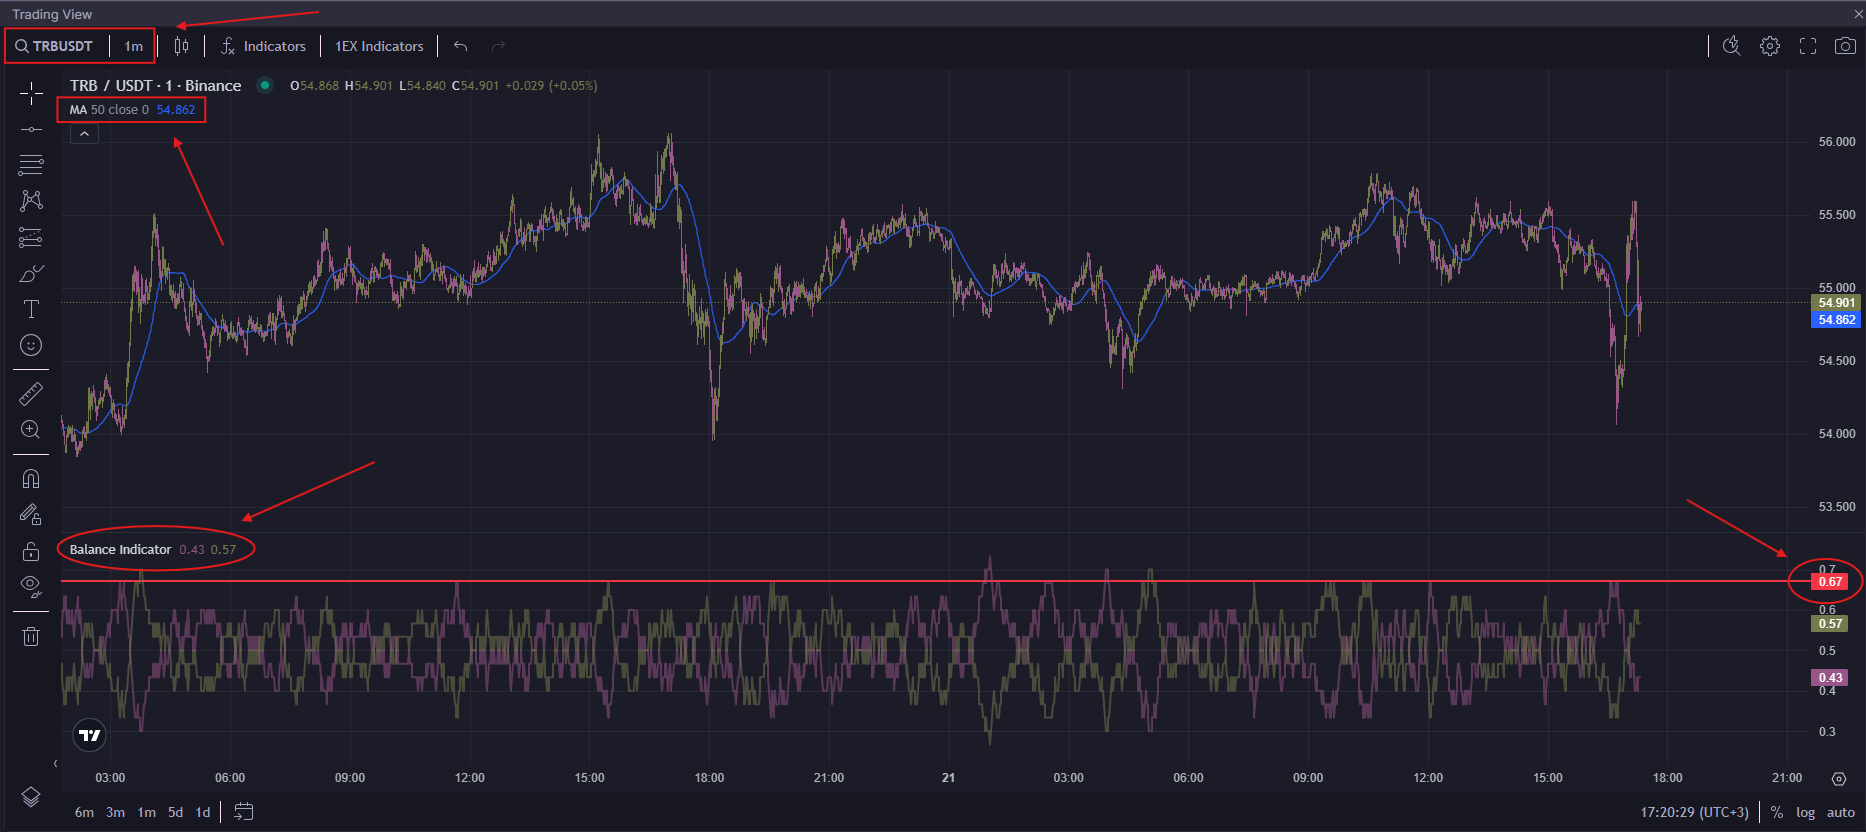Viewport: 1866px width, 832px height.
Task: Open the candlestick chart style menu
Action: coord(181,46)
